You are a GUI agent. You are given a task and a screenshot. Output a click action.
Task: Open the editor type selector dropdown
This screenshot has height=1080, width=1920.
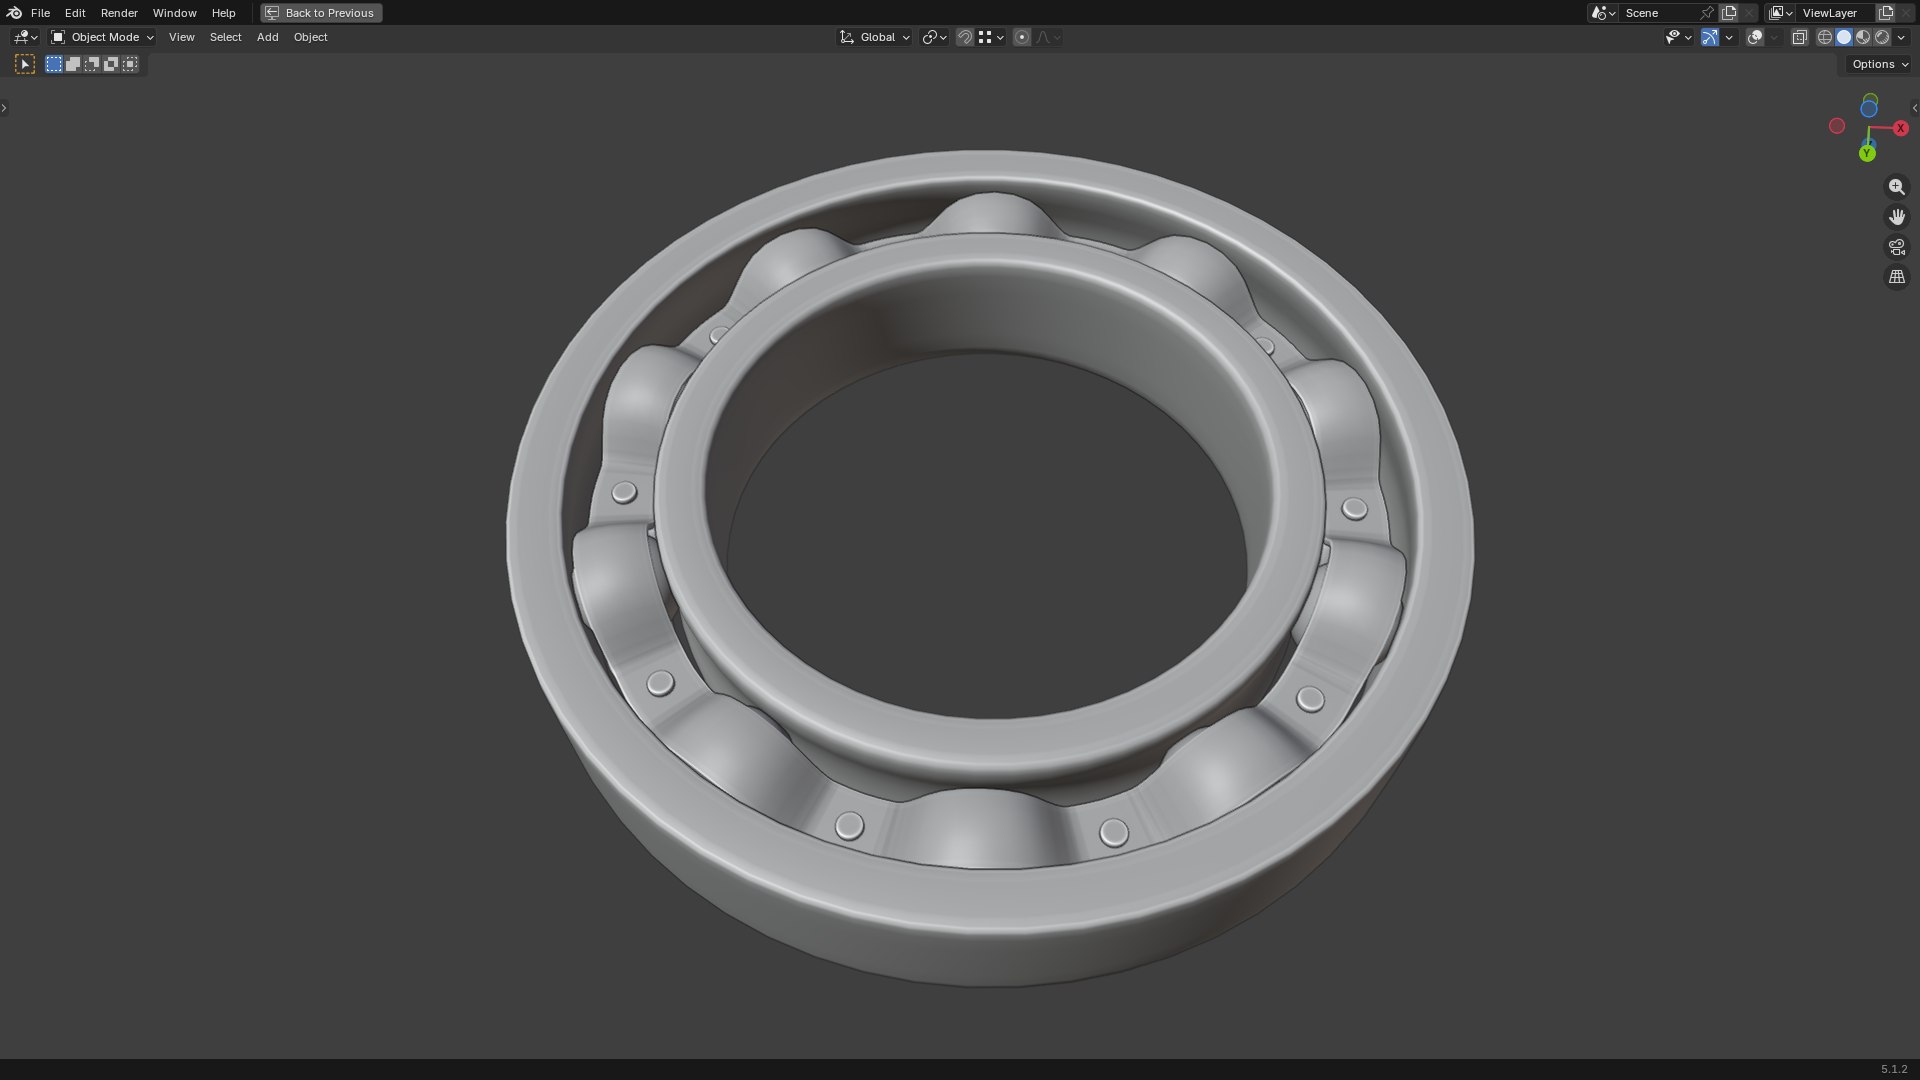[25, 37]
